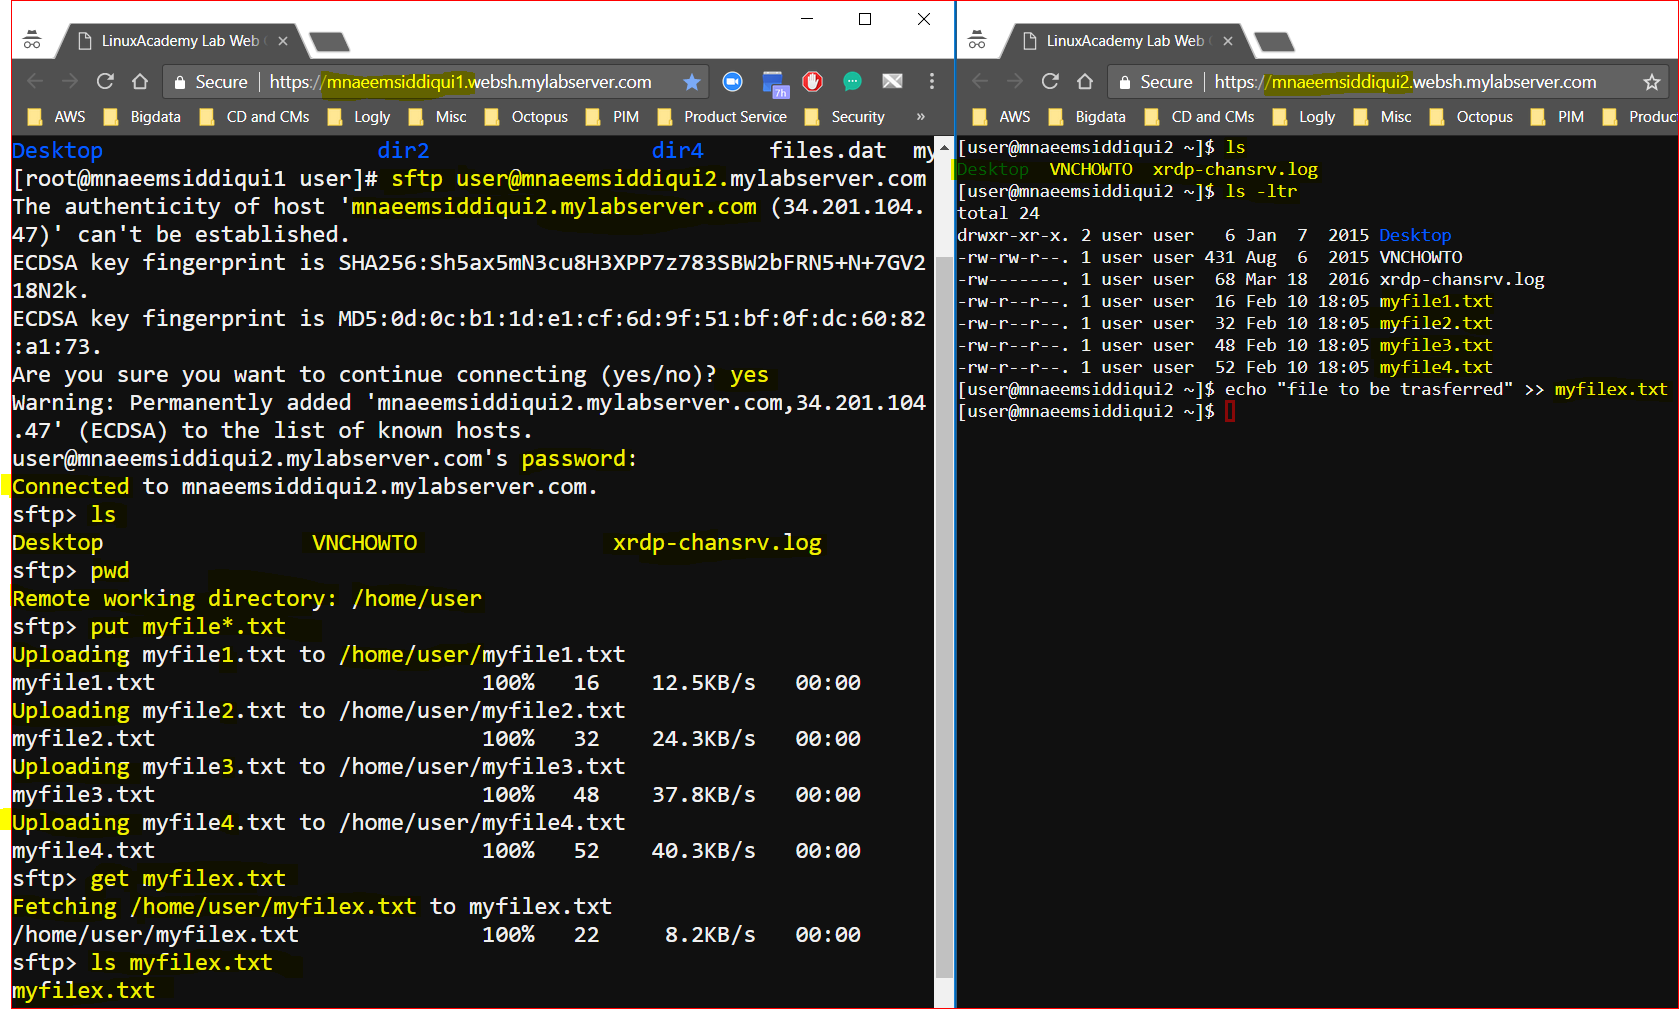Toggle bookmark star in left address bar

(x=692, y=82)
